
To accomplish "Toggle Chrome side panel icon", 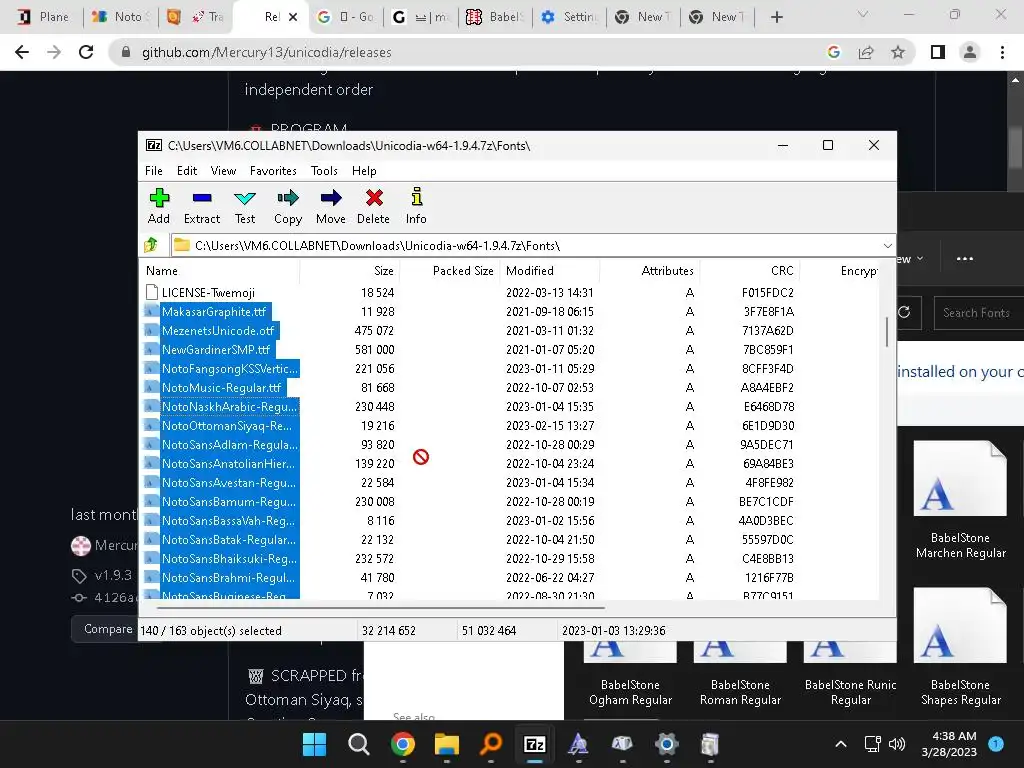I will (938, 52).
